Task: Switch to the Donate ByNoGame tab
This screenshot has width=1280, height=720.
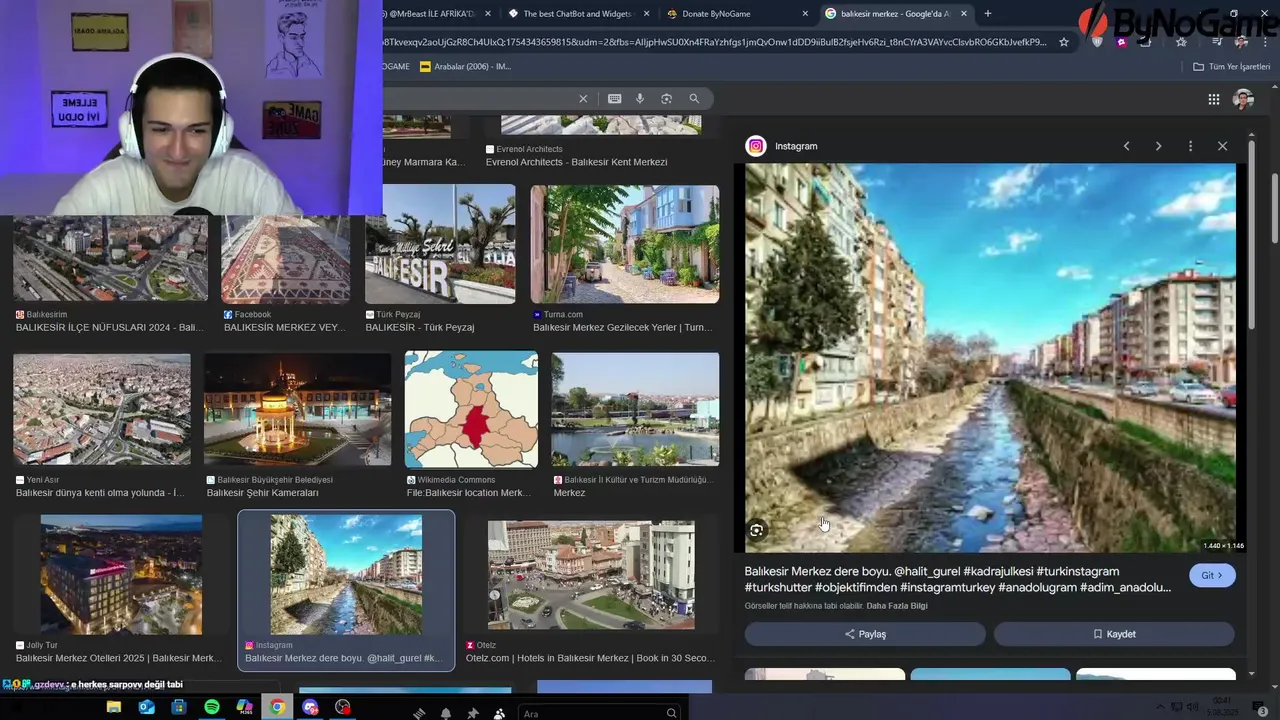Action: coord(735,14)
